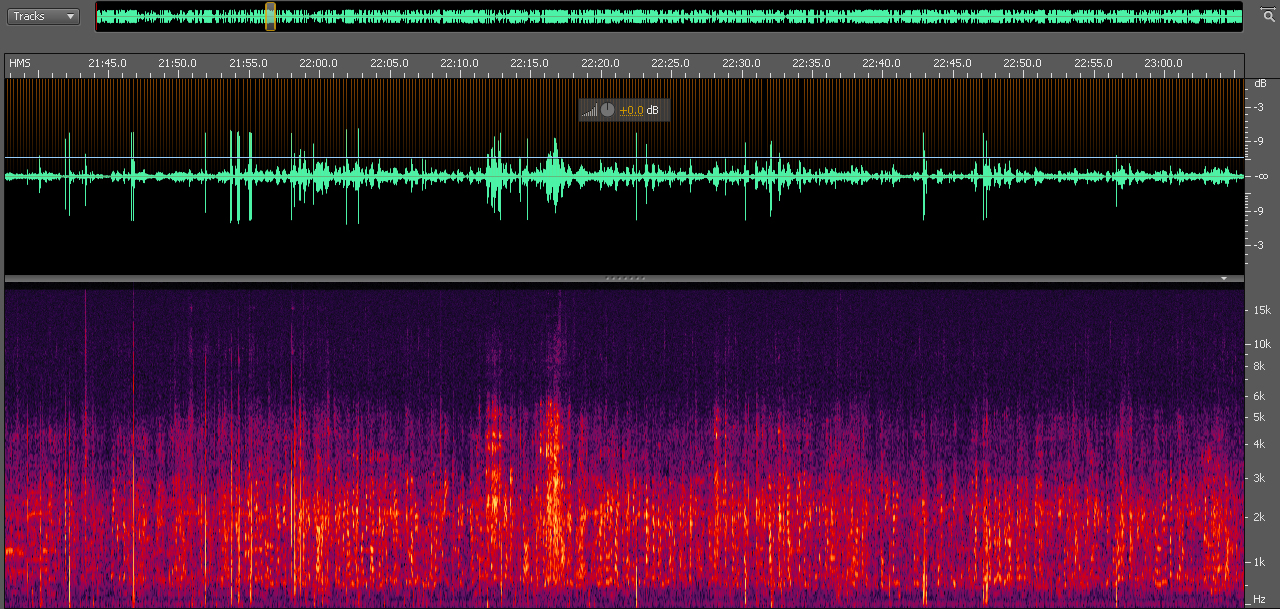This screenshot has width=1280, height=609.
Task: Click the small triangle on the divider bar
Action: tap(1223, 278)
